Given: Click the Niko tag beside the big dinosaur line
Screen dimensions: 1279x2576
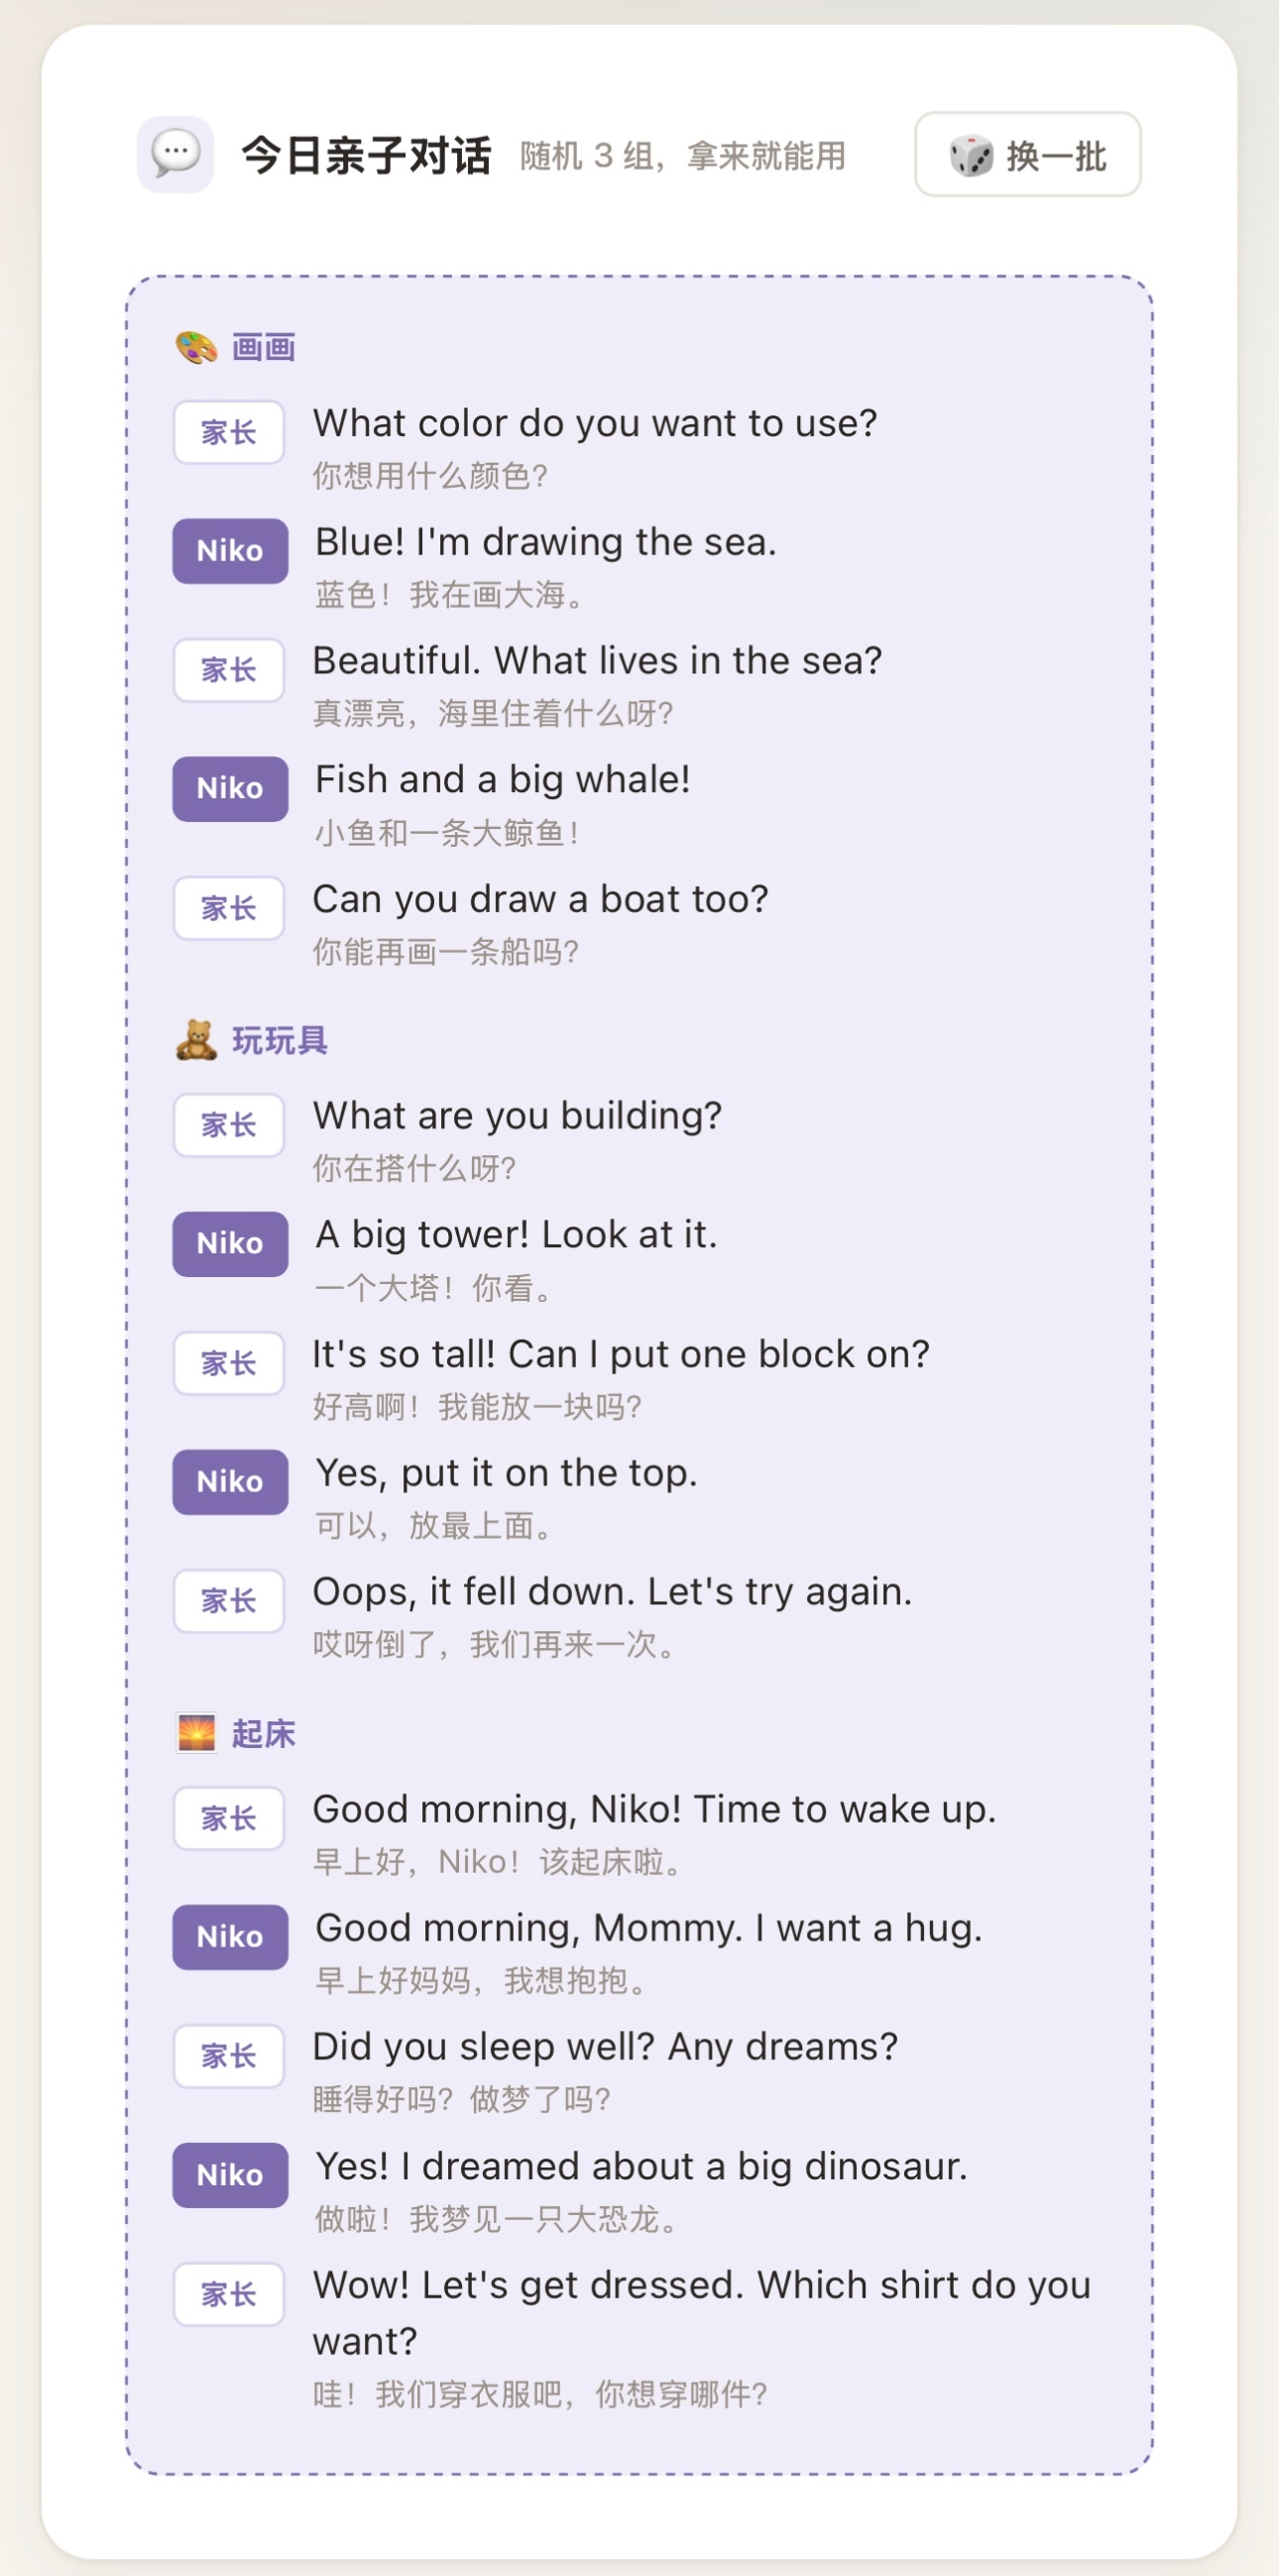Looking at the screenshot, I should coord(230,2175).
